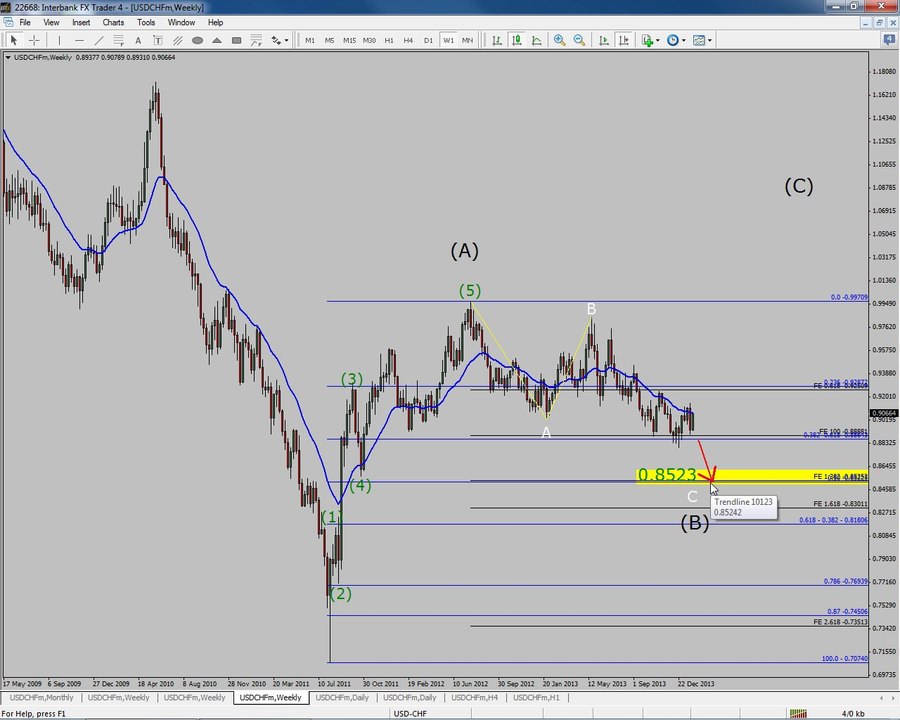Toggle Auto Scroll on the chart
Viewport: 900px width, 720px height.
[604, 40]
